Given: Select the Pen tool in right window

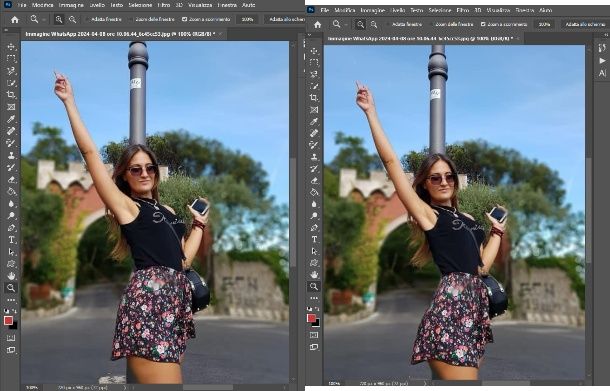Looking at the screenshot, I should click(314, 228).
